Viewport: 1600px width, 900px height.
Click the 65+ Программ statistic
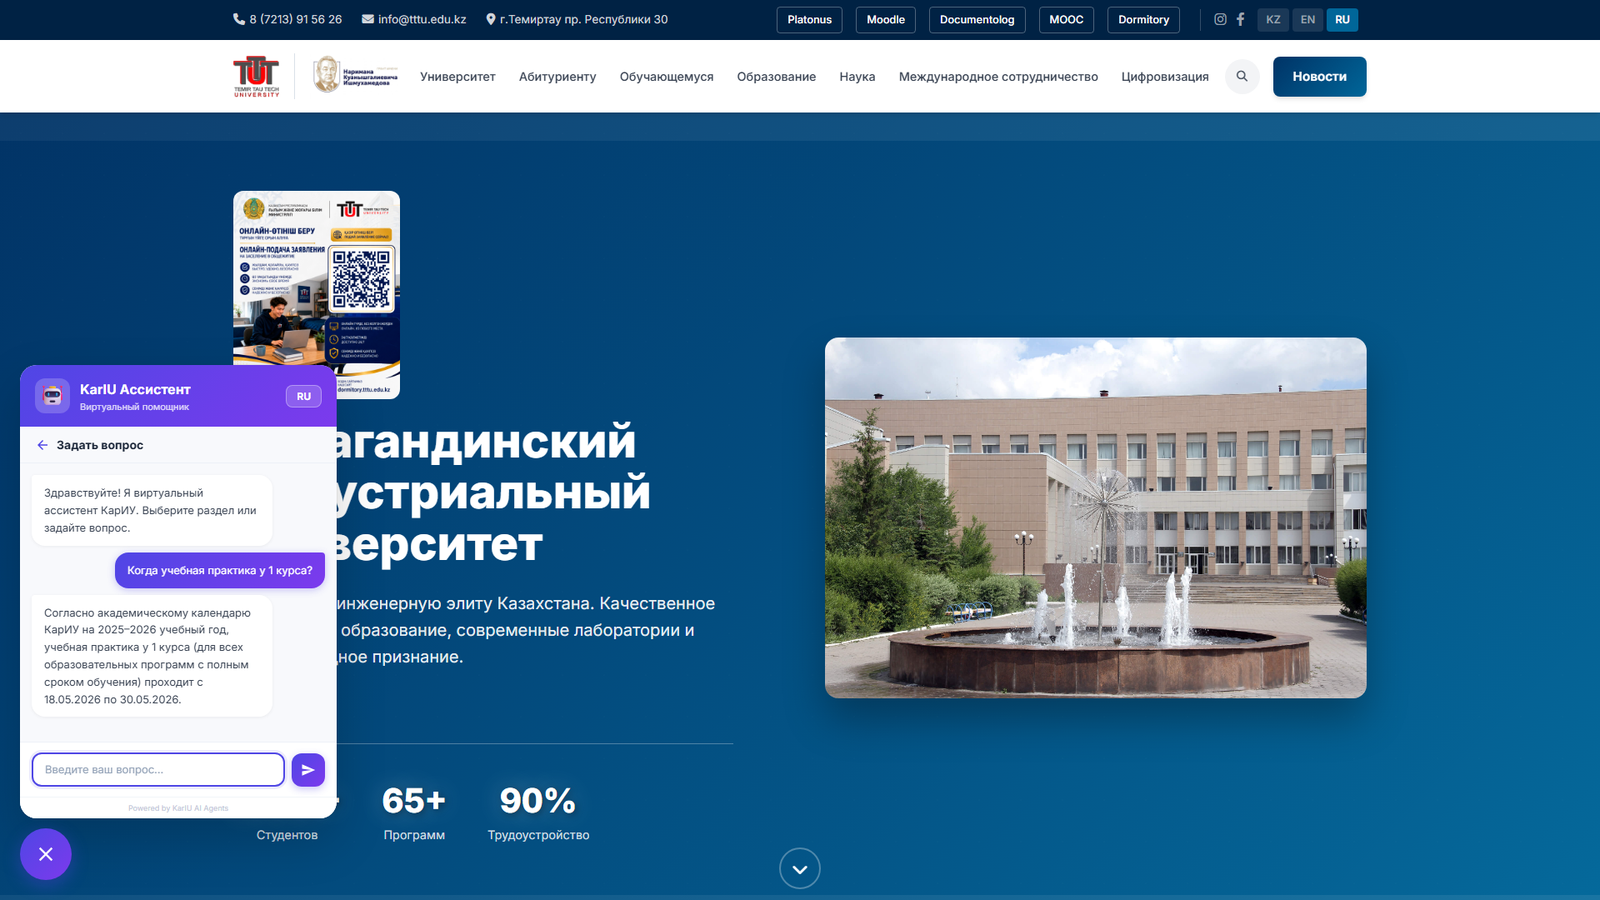414,813
